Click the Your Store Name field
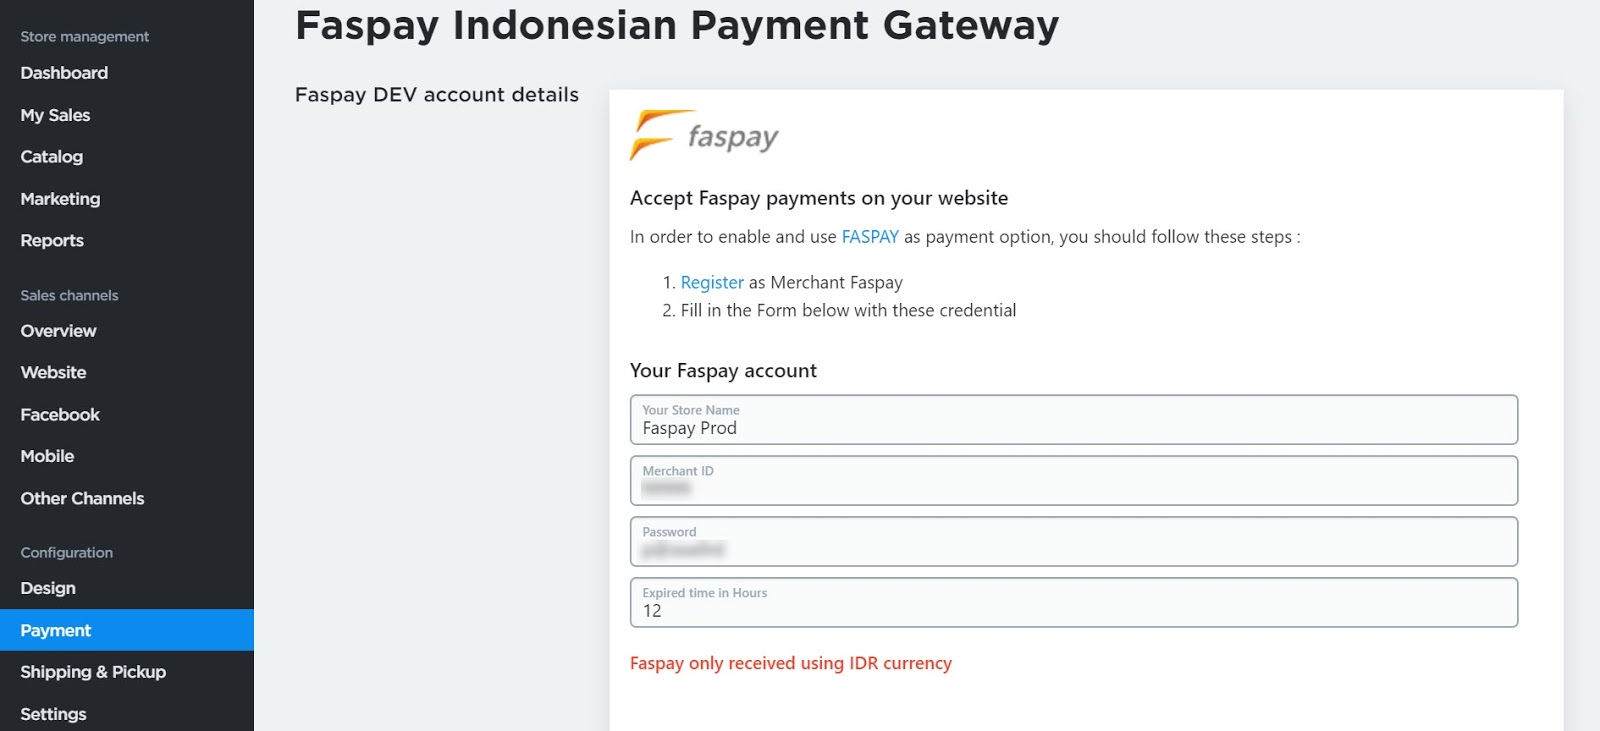Image resolution: width=1600 pixels, height=731 pixels. pos(1073,421)
